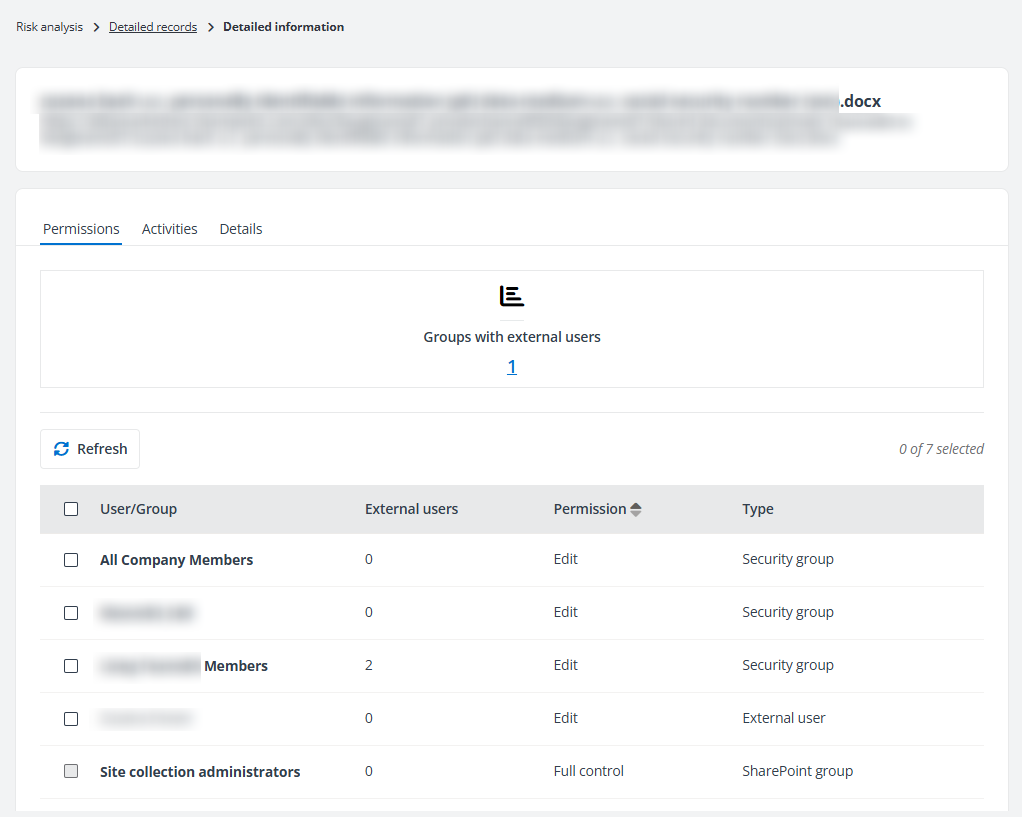Image resolution: width=1022 pixels, height=817 pixels.
Task: Select the All Company Members name
Action: pos(176,560)
